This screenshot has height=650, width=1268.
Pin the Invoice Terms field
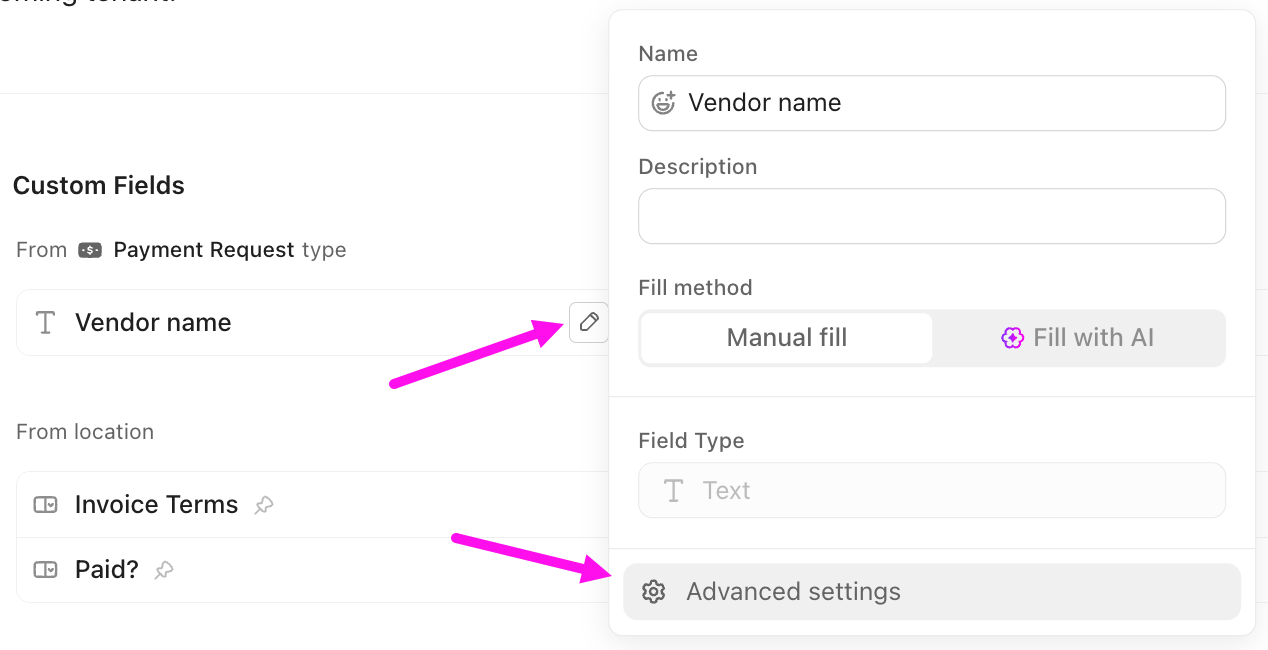pos(263,506)
